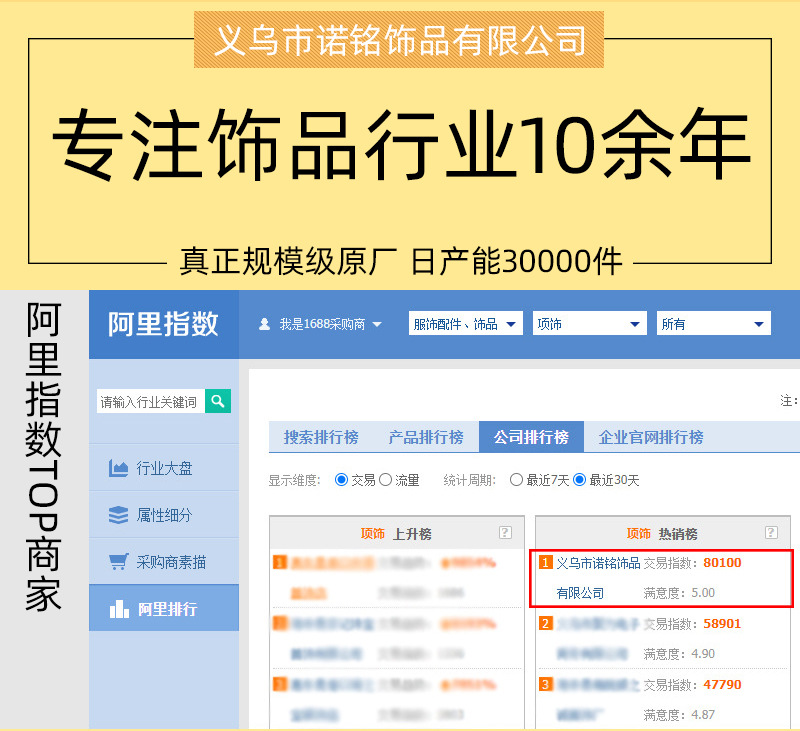This screenshot has width=800, height=731.
Task: Click the help question icon on 热销榜
Action: coord(771,533)
